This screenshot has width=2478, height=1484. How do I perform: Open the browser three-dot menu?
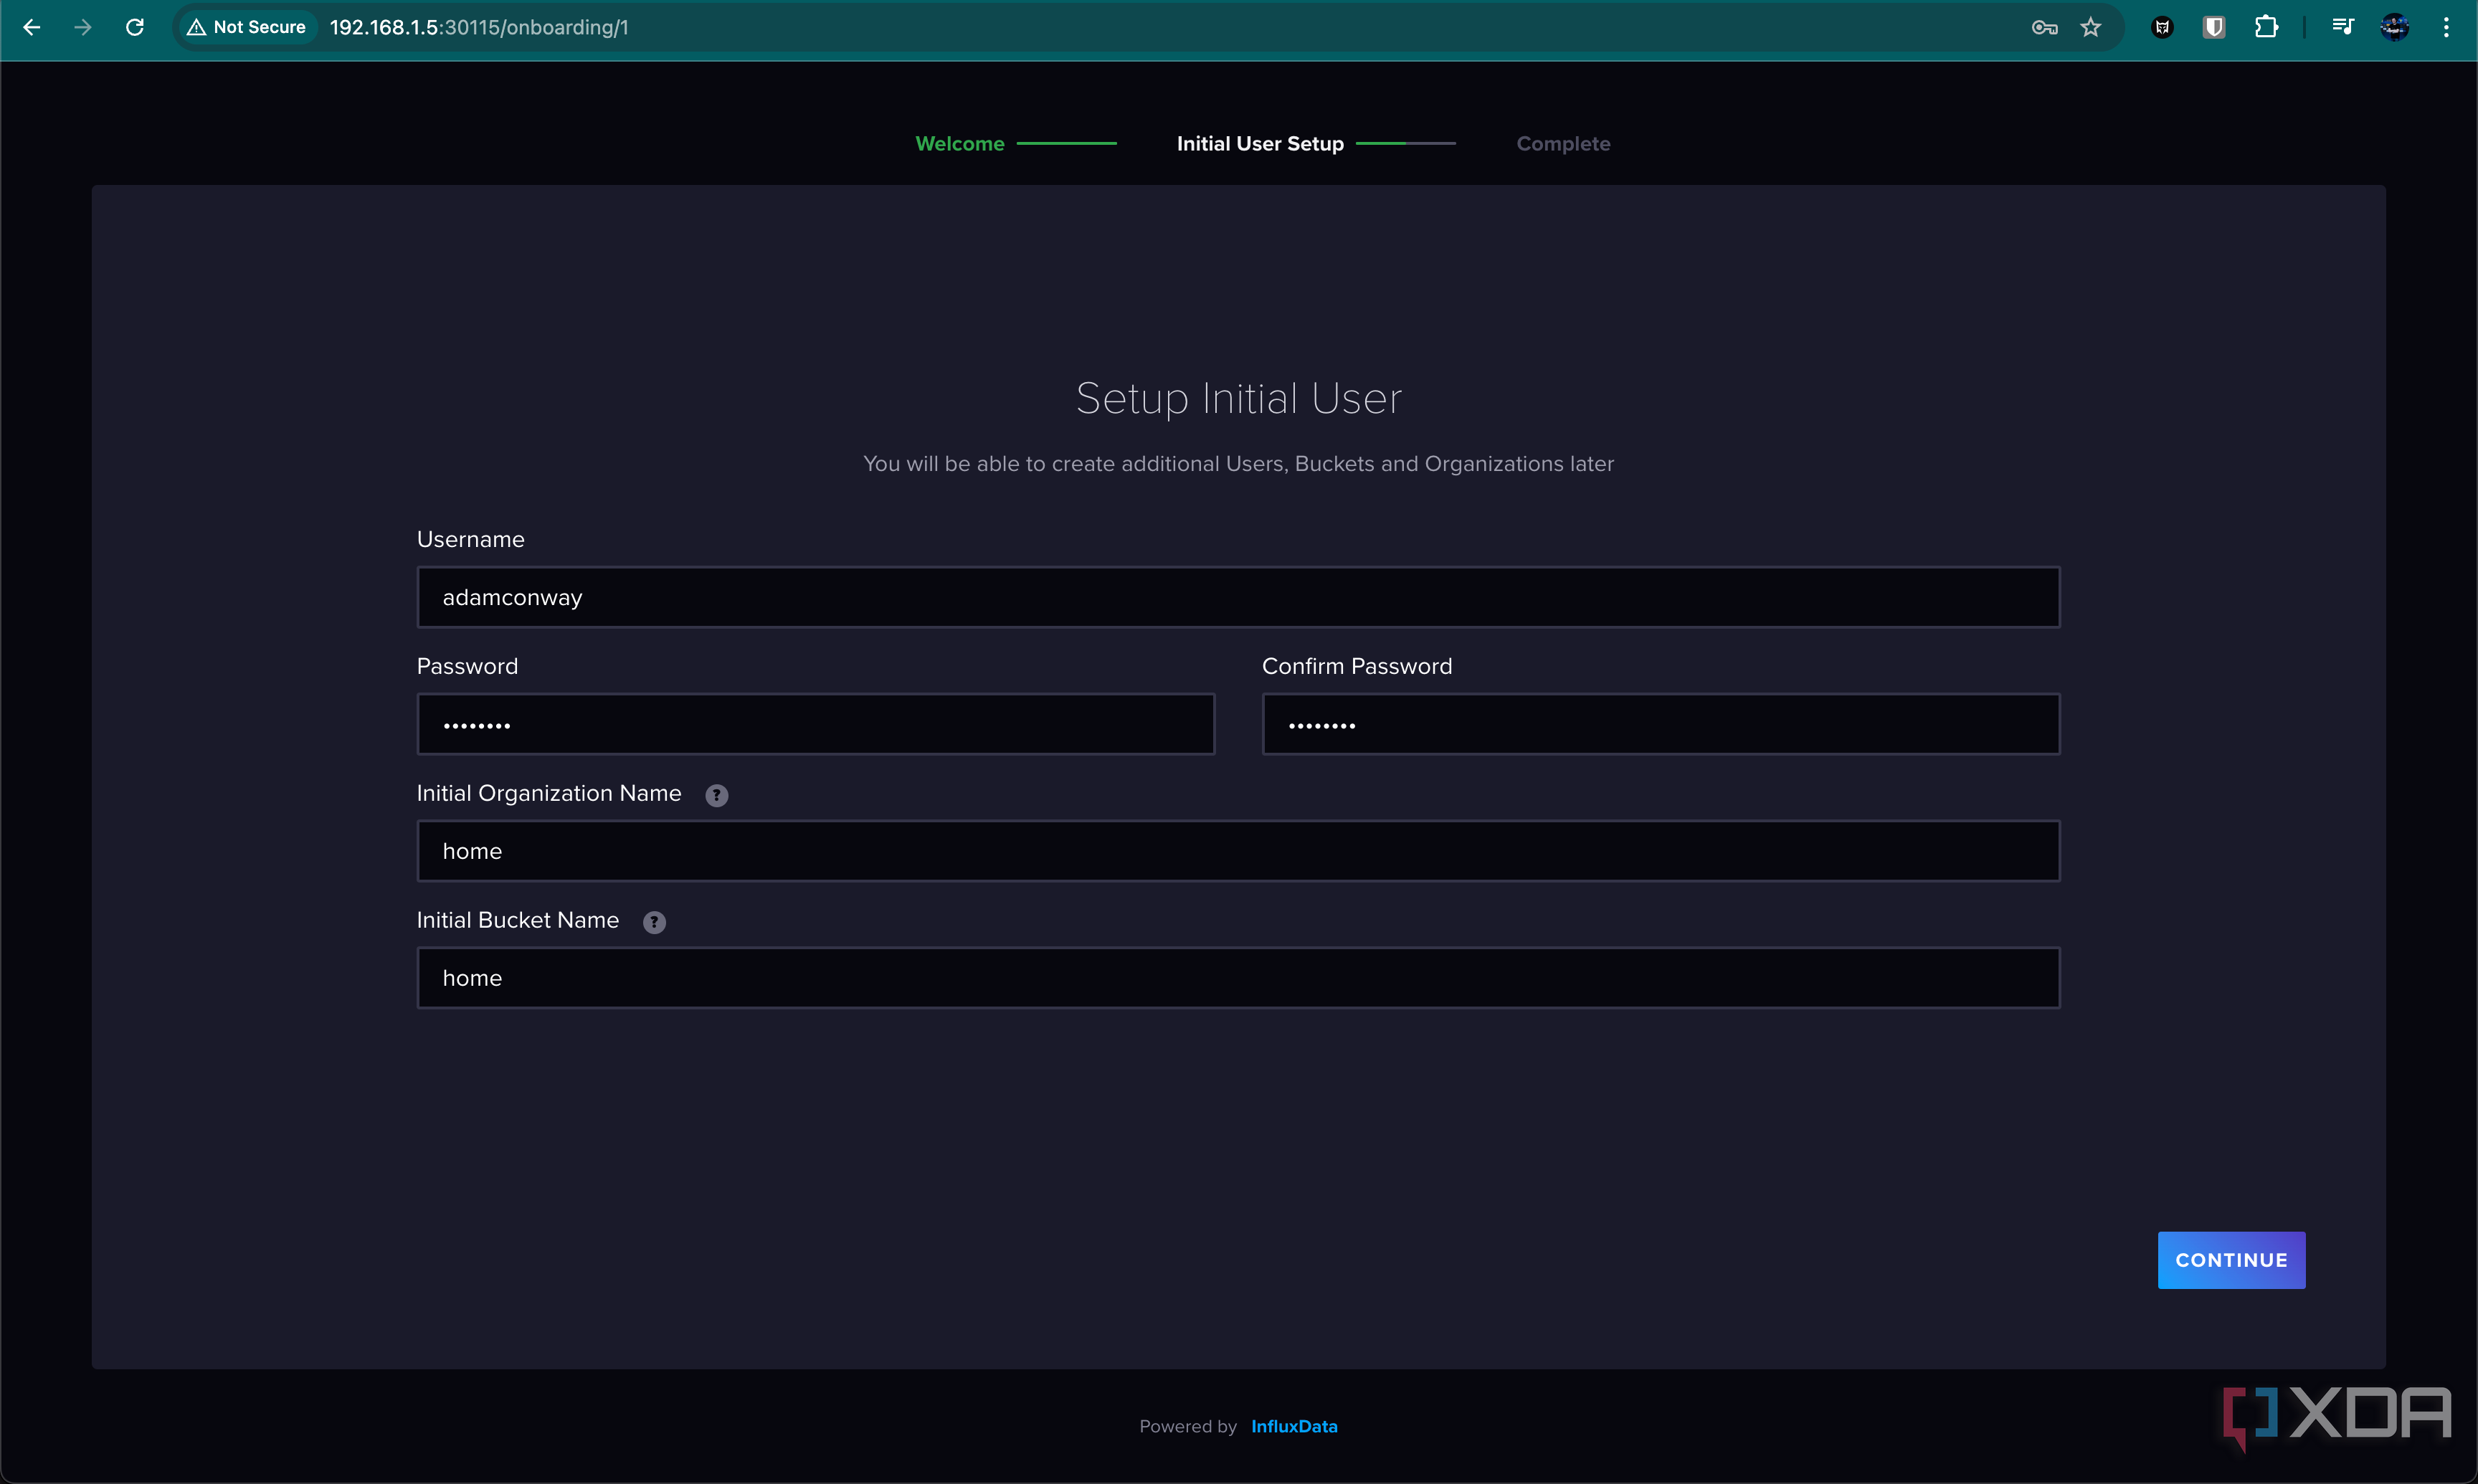2446,28
